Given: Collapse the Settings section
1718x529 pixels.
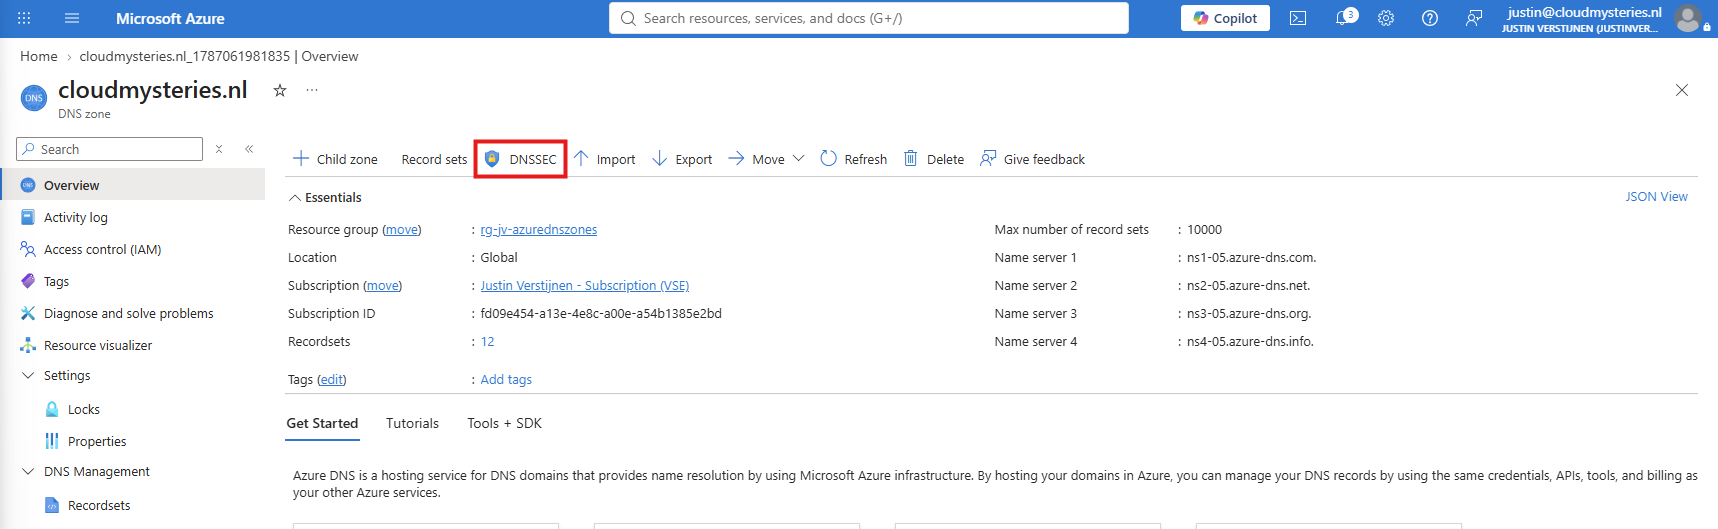Looking at the screenshot, I should 28,375.
